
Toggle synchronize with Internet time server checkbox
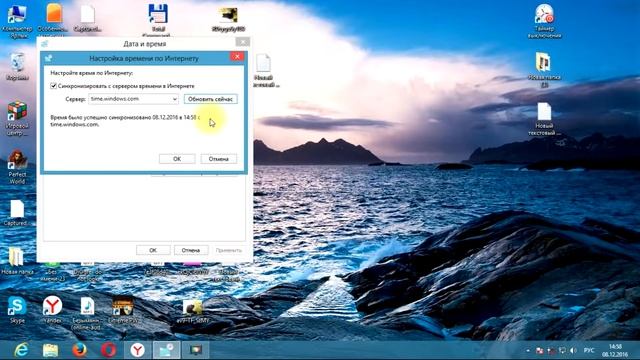coord(53,86)
